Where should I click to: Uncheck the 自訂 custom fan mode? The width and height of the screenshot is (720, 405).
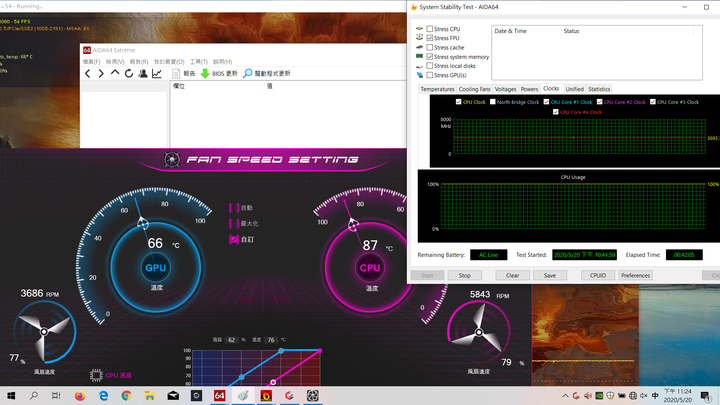(x=234, y=239)
